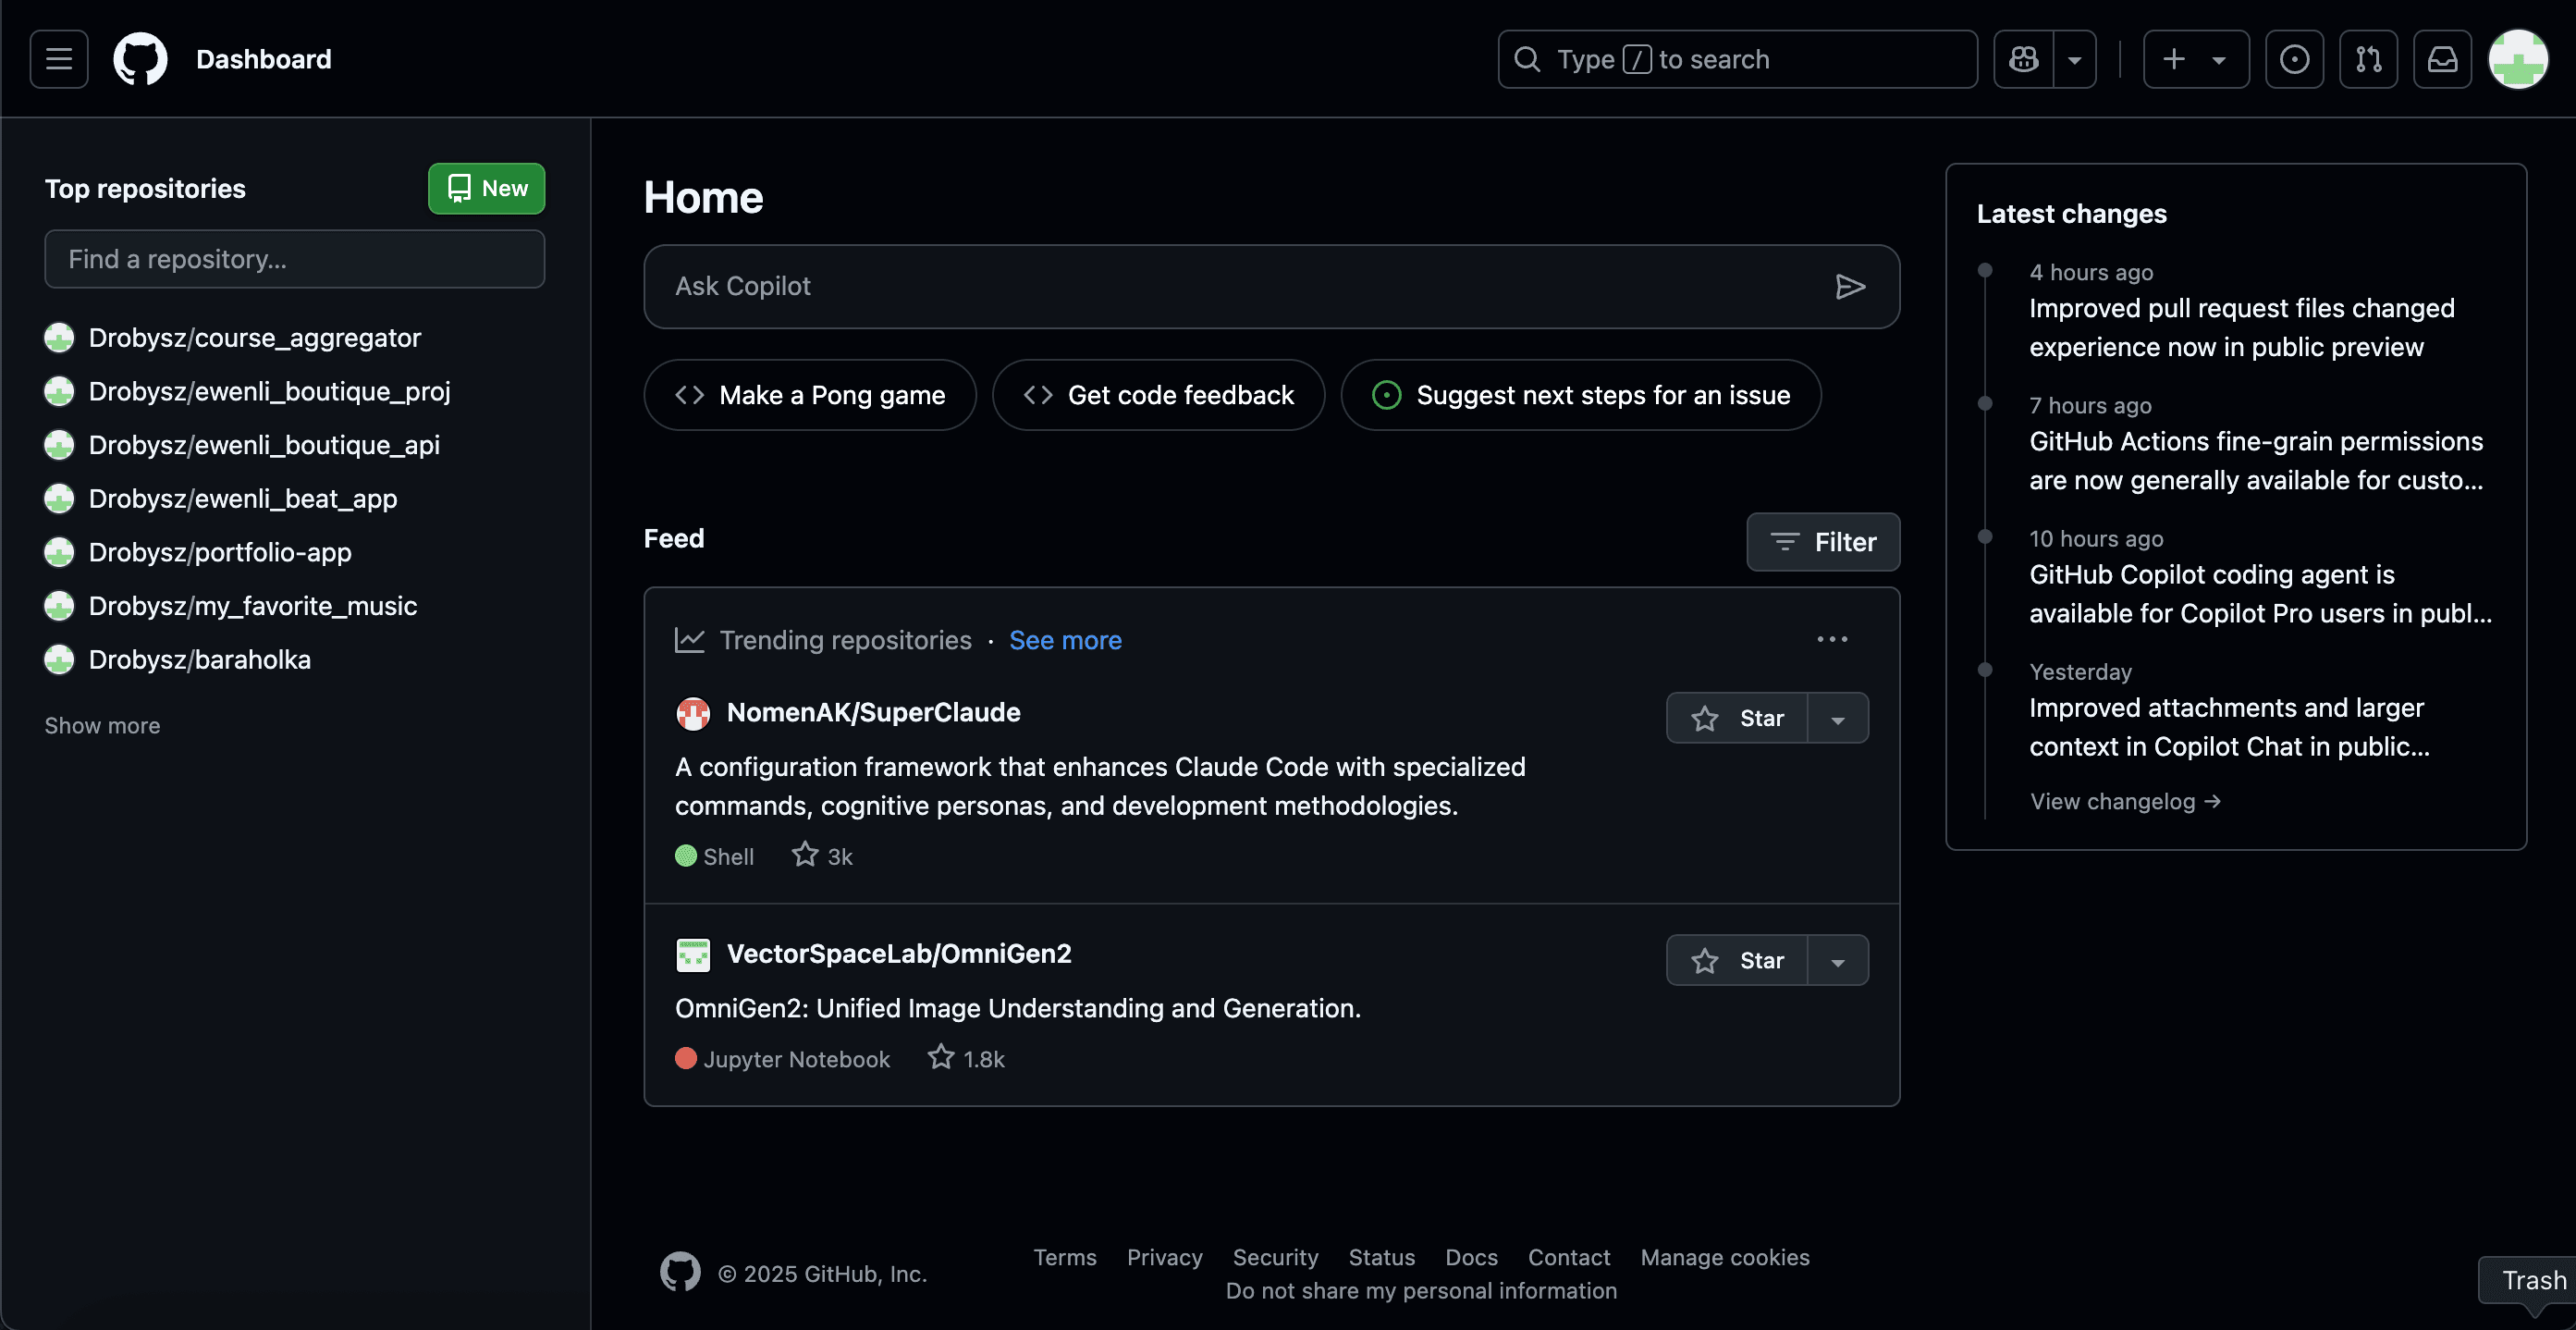The width and height of the screenshot is (2576, 1330).
Task: Focus the Find a repository field
Action: 294,259
